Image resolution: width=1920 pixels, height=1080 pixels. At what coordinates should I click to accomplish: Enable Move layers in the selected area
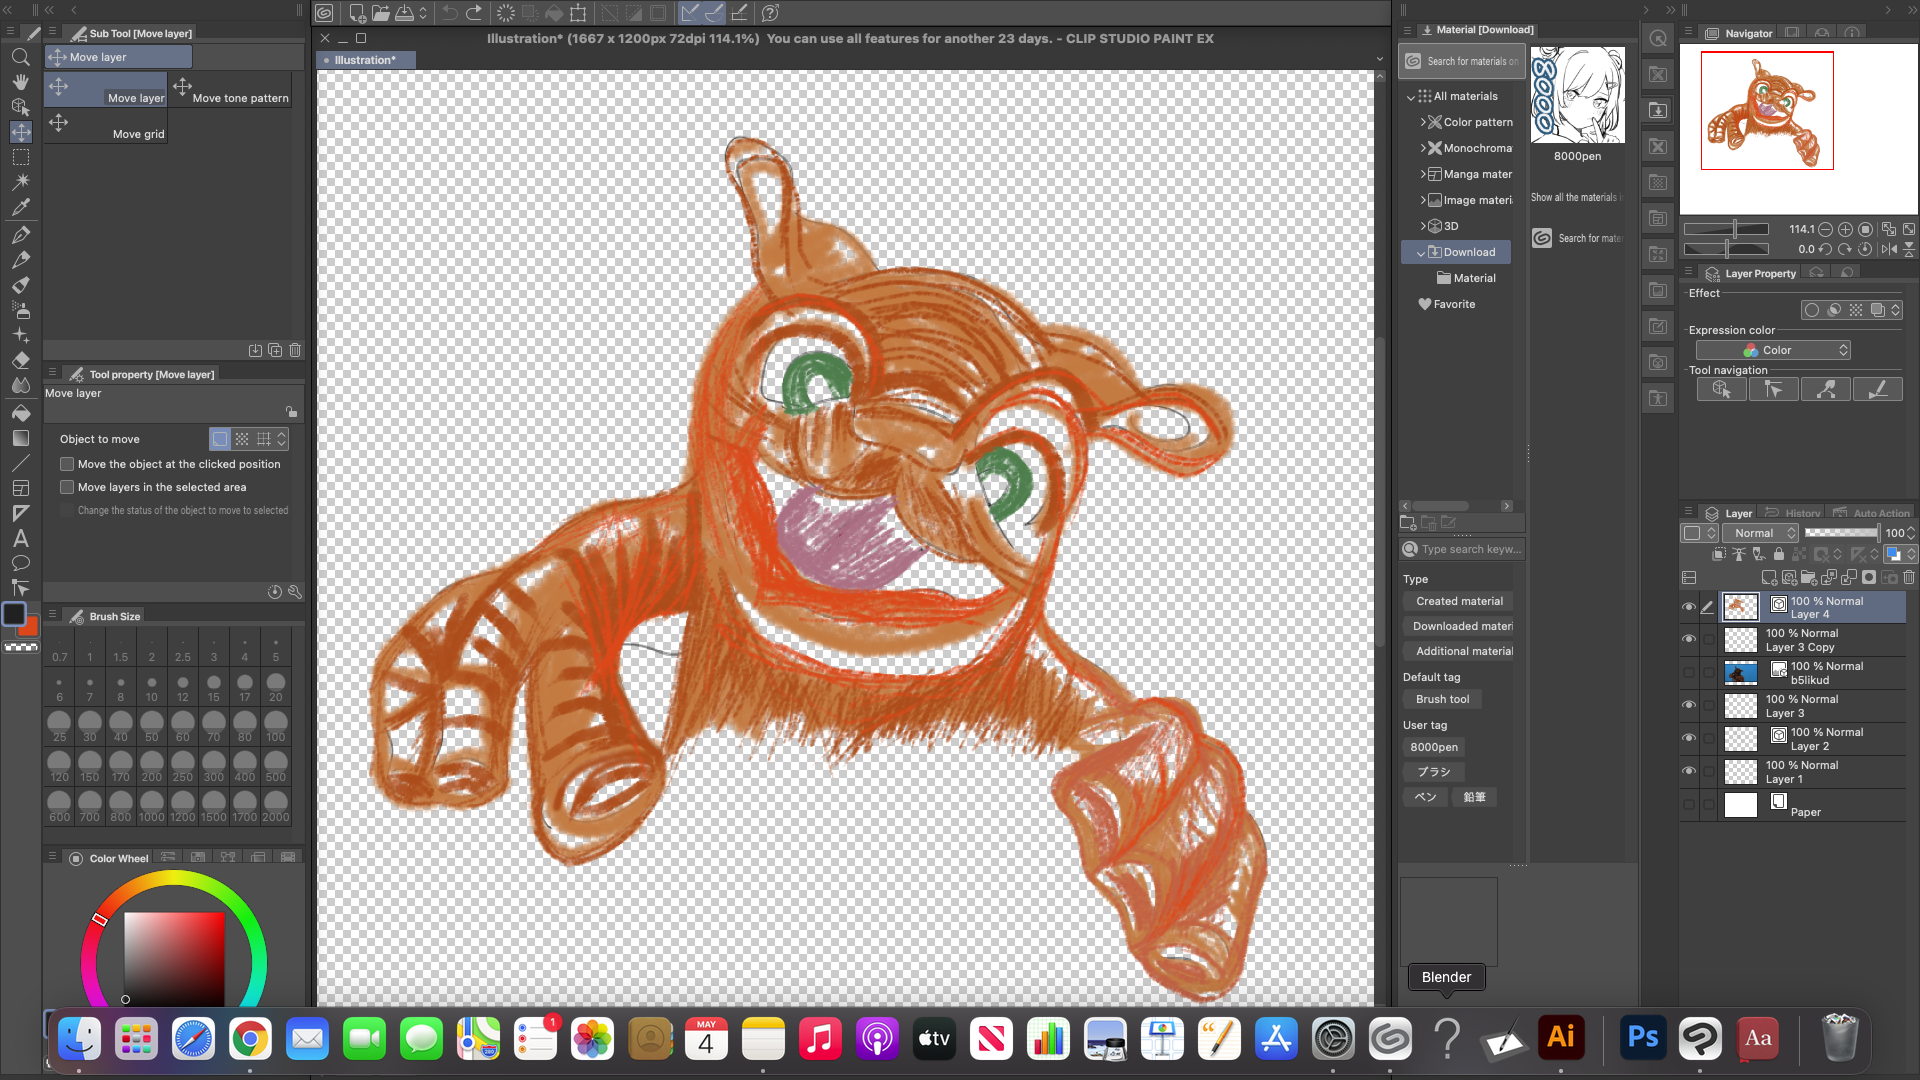point(67,487)
